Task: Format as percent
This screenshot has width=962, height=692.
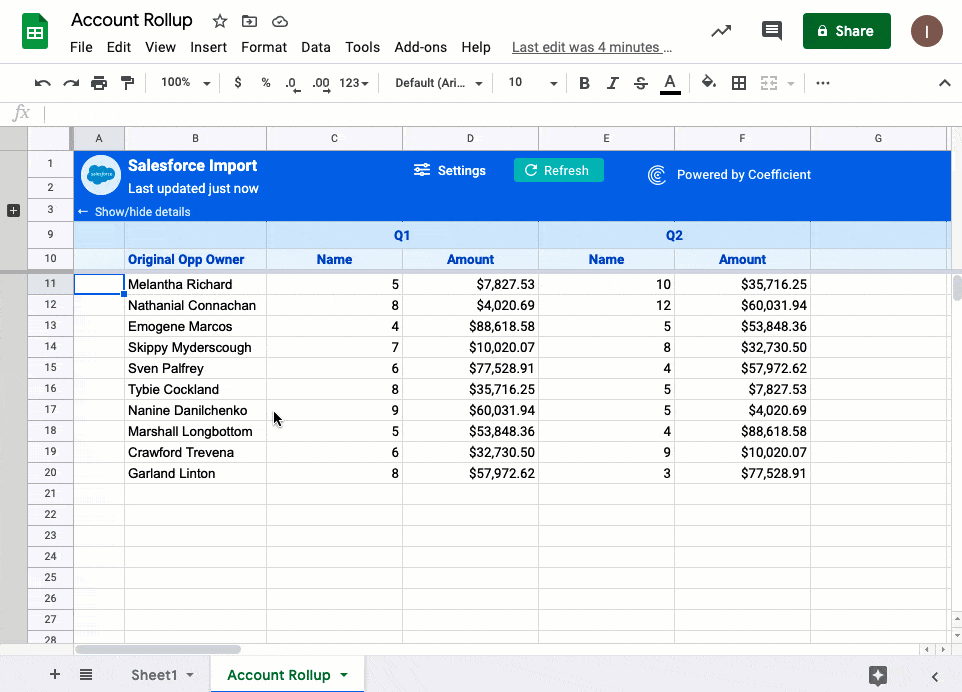Action: pos(266,83)
